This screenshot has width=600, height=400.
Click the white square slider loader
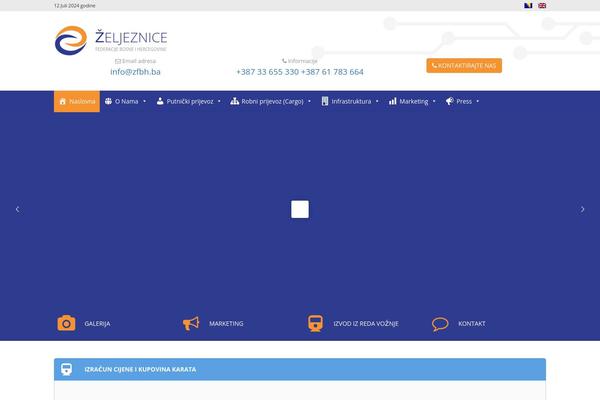point(300,209)
